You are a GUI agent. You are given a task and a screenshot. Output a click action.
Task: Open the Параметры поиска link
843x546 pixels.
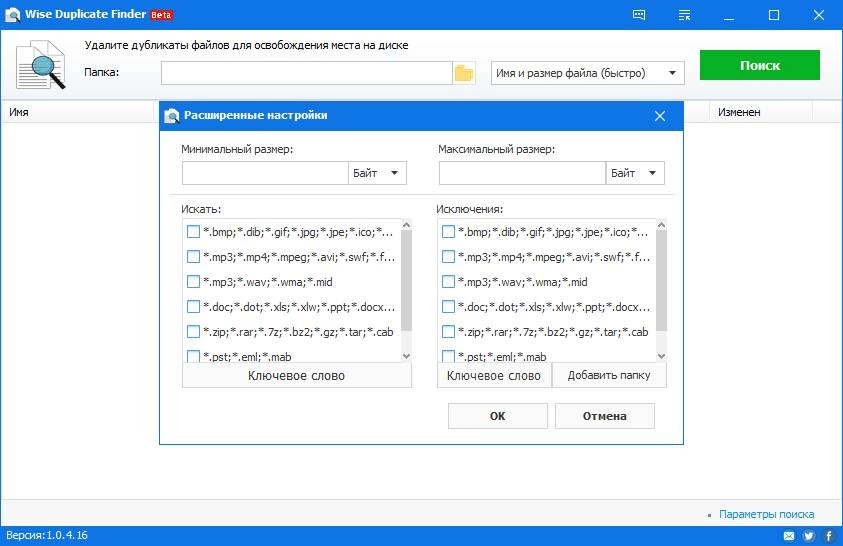tap(767, 514)
